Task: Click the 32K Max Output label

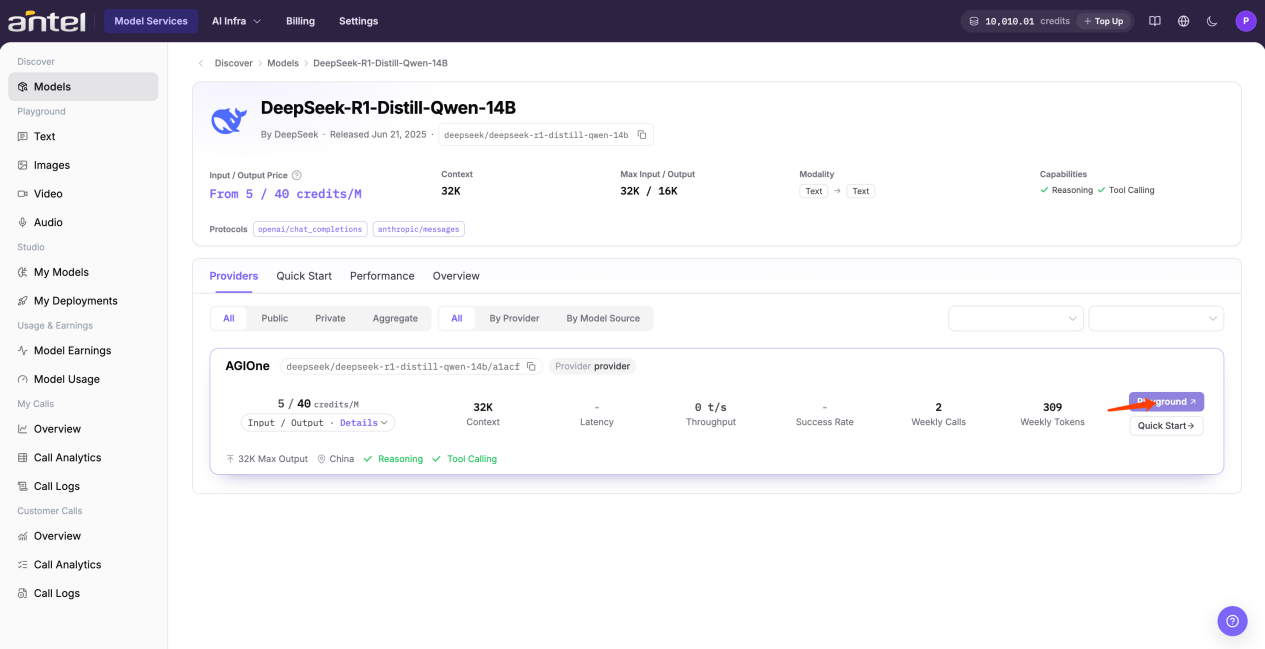Action: point(267,459)
